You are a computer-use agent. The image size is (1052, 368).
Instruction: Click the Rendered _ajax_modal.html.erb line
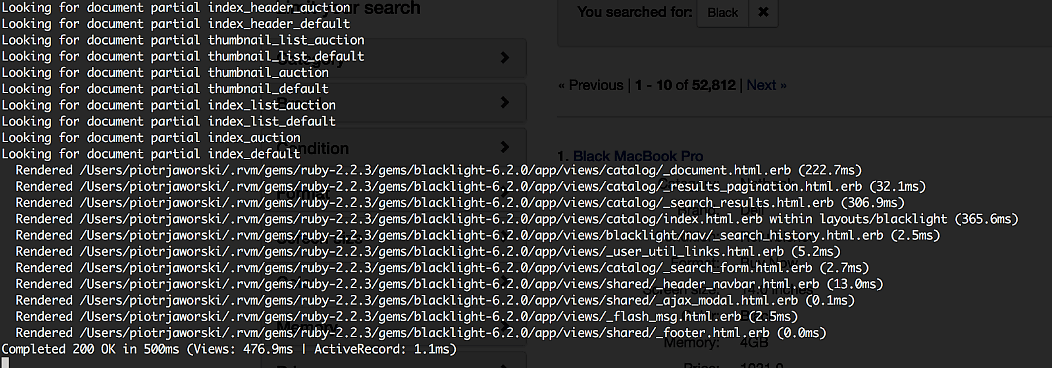(435, 300)
